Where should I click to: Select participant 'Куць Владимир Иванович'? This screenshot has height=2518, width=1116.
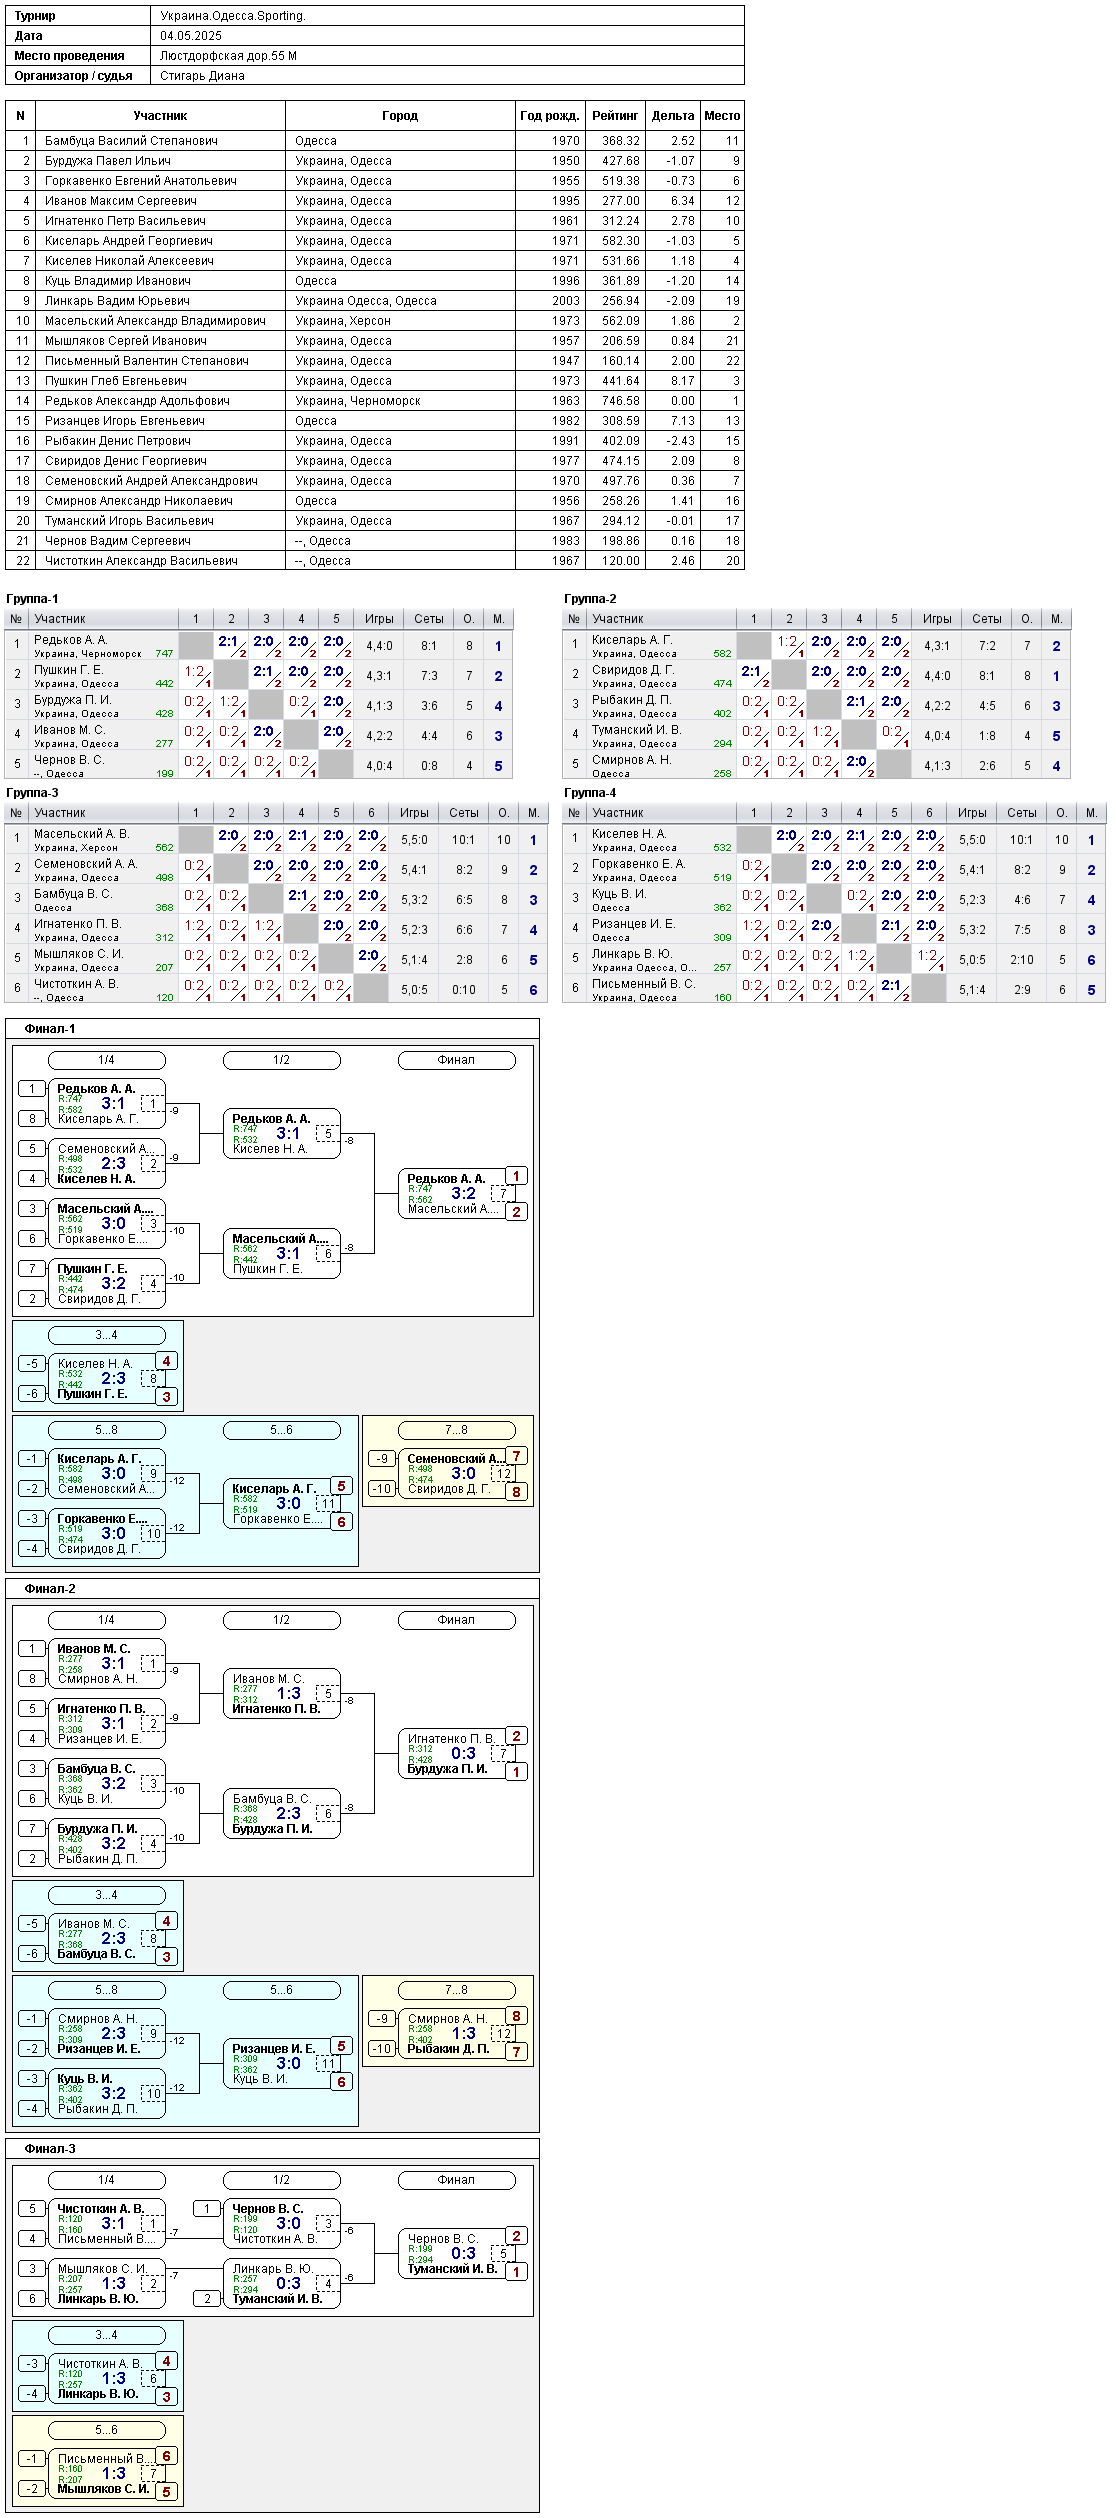pyautogui.click(x=118, y=281)
